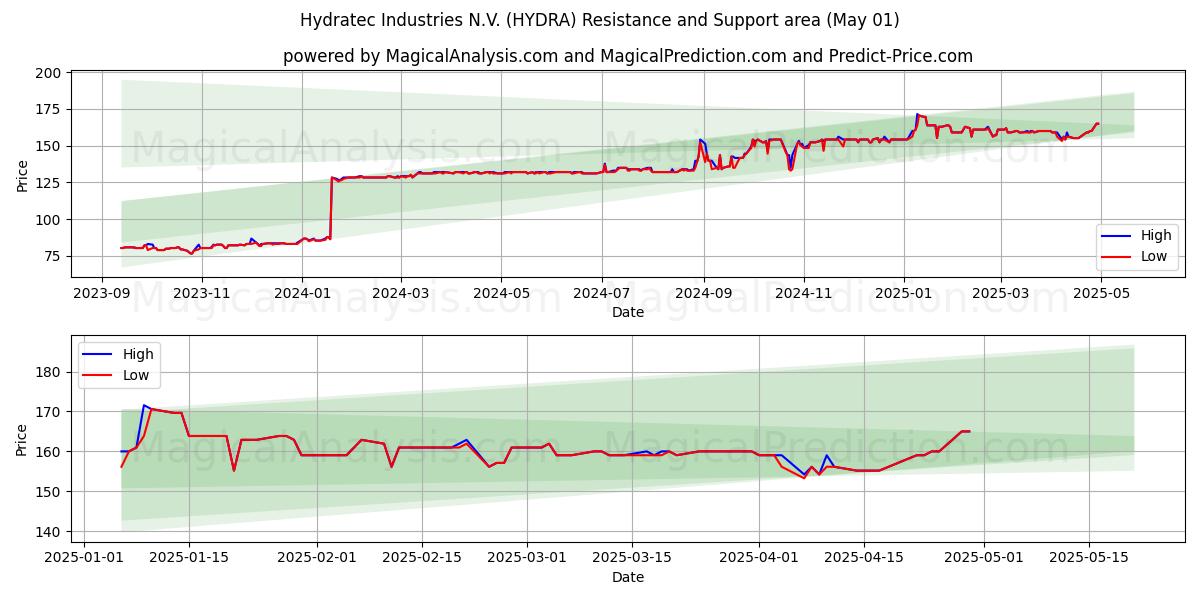Click the 2025-04-01 tick label

[x=759, y=557]
